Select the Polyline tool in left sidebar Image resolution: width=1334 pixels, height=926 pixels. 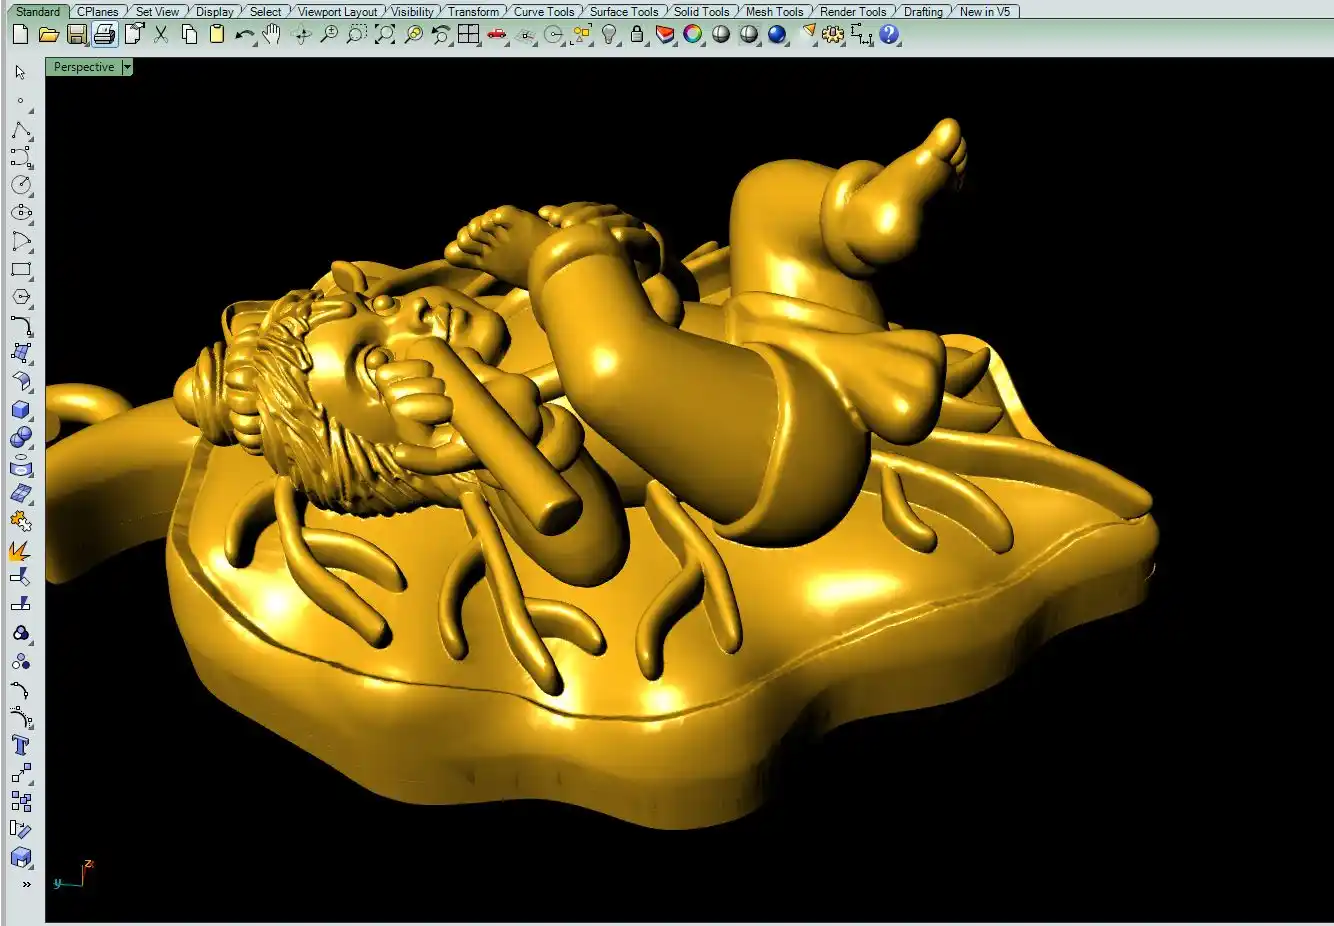(x=21, y=131)
